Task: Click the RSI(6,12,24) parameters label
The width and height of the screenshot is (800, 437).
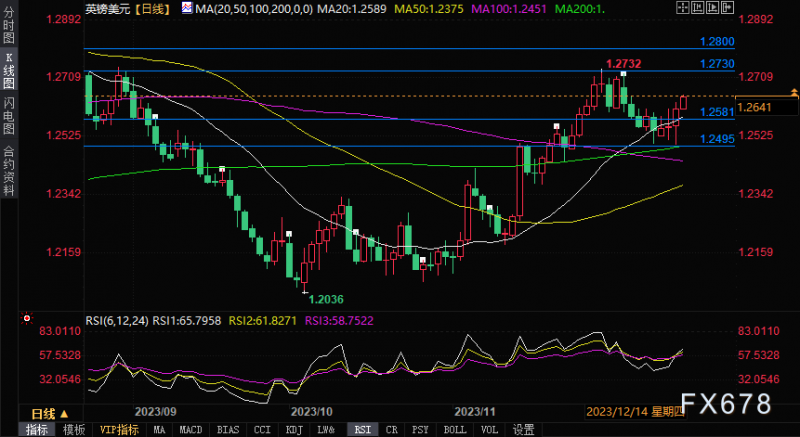Action: (x=117, y=321)
